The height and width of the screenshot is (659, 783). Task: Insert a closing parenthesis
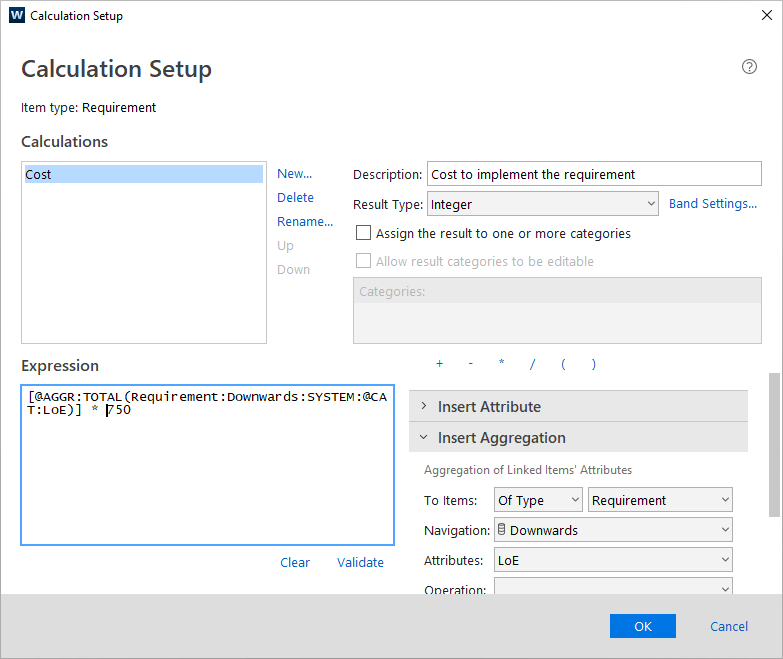pyautogui.click(x=594, y=364)
